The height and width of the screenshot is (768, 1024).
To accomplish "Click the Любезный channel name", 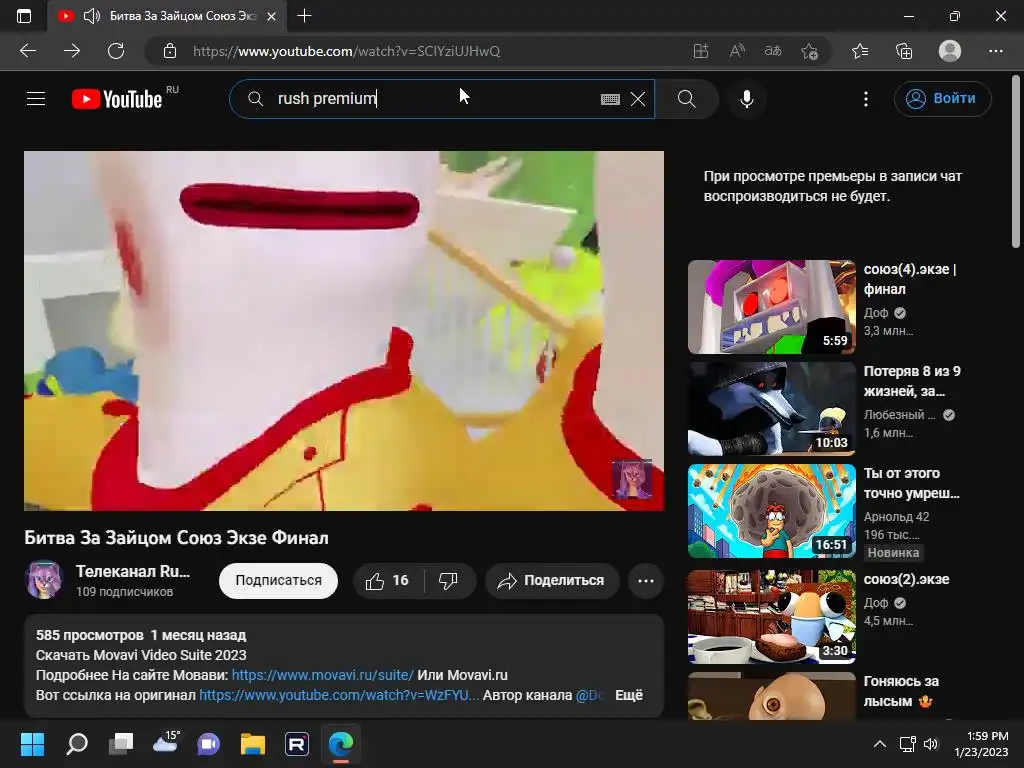I will pyautogui.click(x=899, y=415).
